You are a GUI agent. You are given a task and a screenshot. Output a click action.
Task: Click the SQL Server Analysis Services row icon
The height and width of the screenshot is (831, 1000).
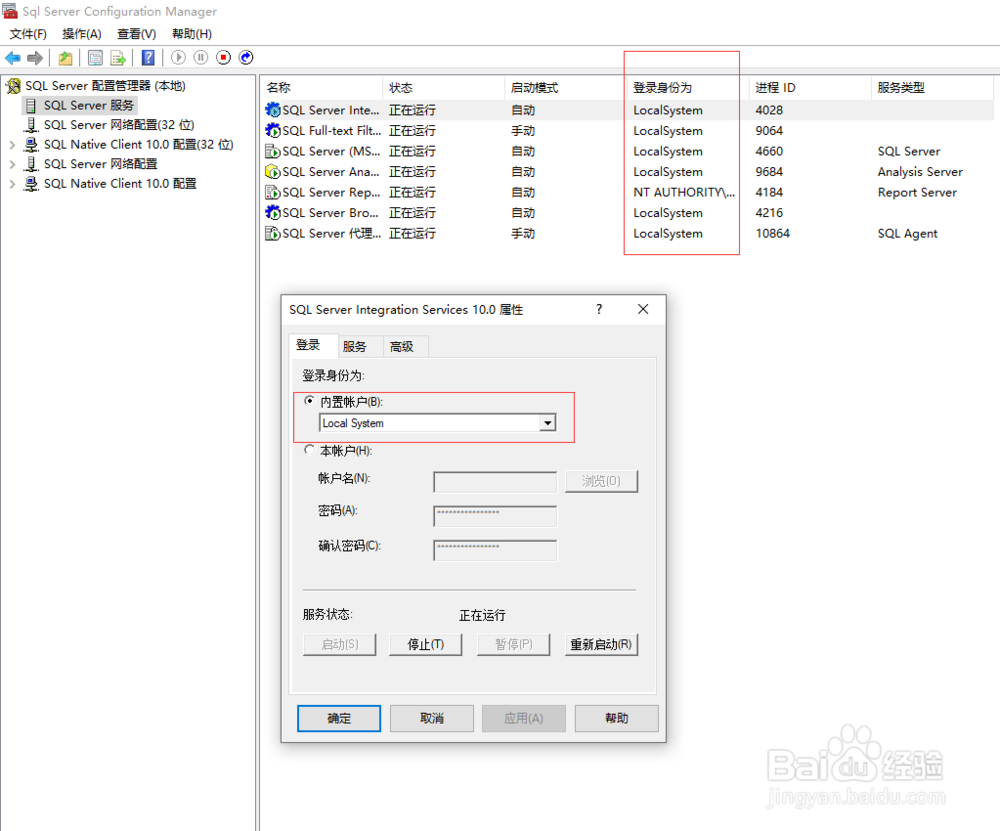272,172
